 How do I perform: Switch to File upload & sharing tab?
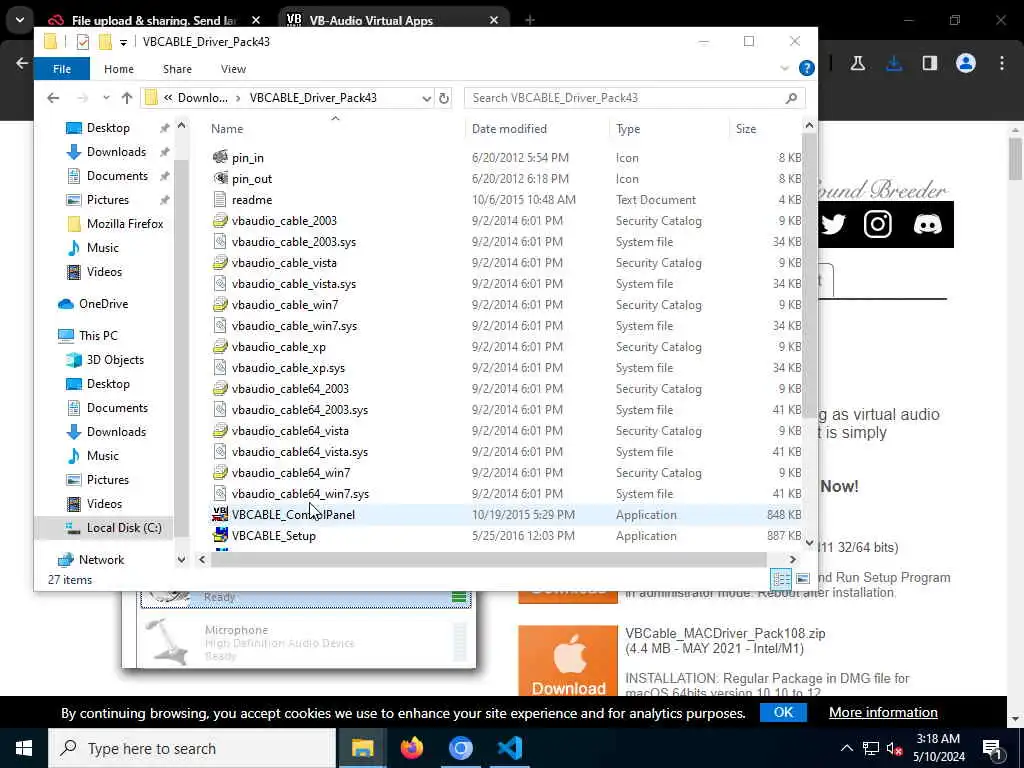(x=155, y=20)
